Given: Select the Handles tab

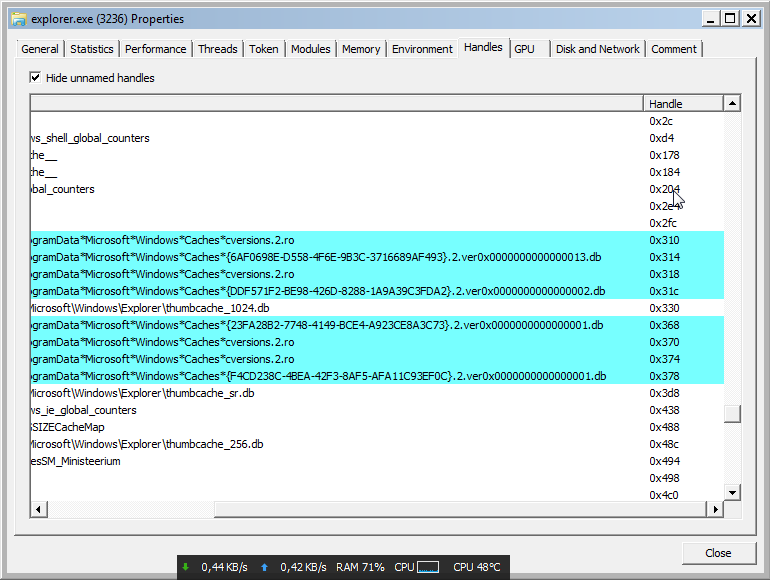Looking at the screenshot, I should tap(483, 47).
